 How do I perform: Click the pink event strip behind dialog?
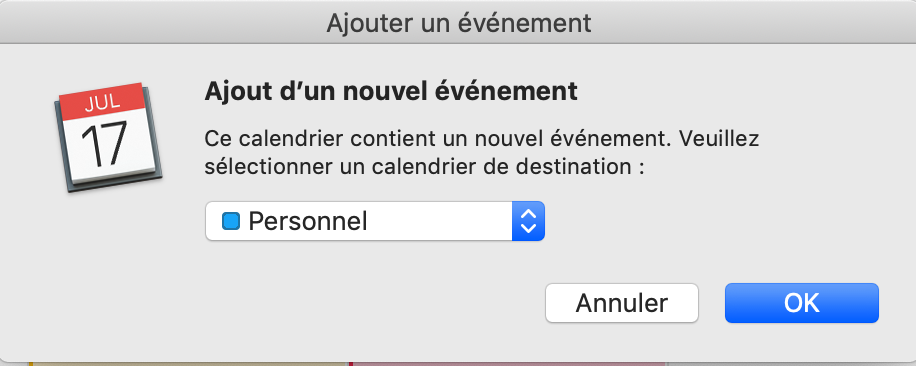click(509, 364)
